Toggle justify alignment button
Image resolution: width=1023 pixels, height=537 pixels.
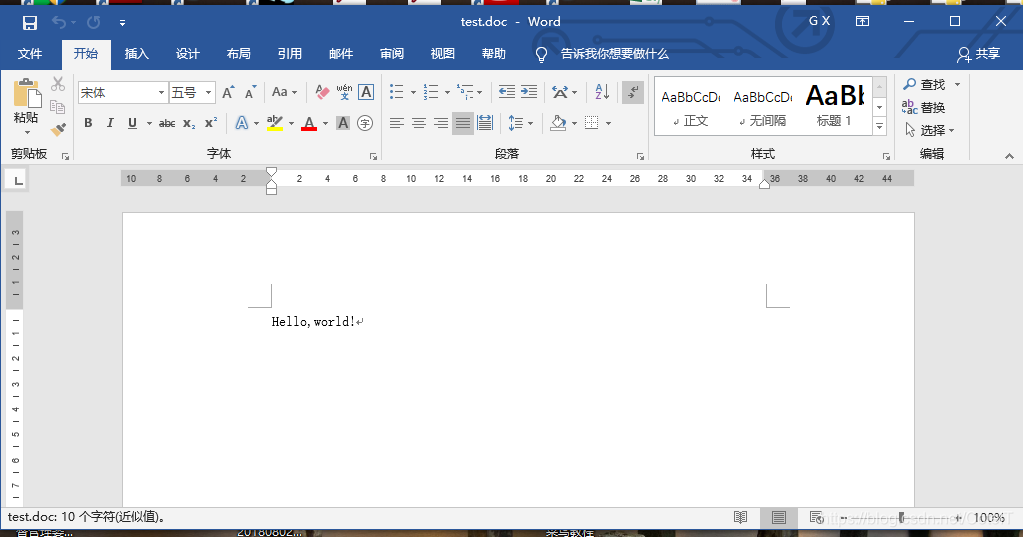pyautogui.click(x=463, y=123)
